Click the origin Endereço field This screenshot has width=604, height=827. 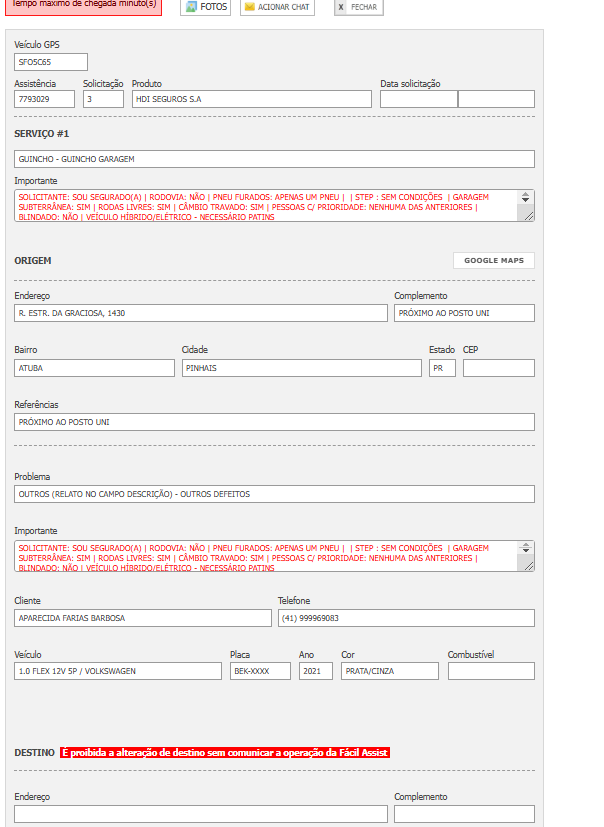click(200, 313)
